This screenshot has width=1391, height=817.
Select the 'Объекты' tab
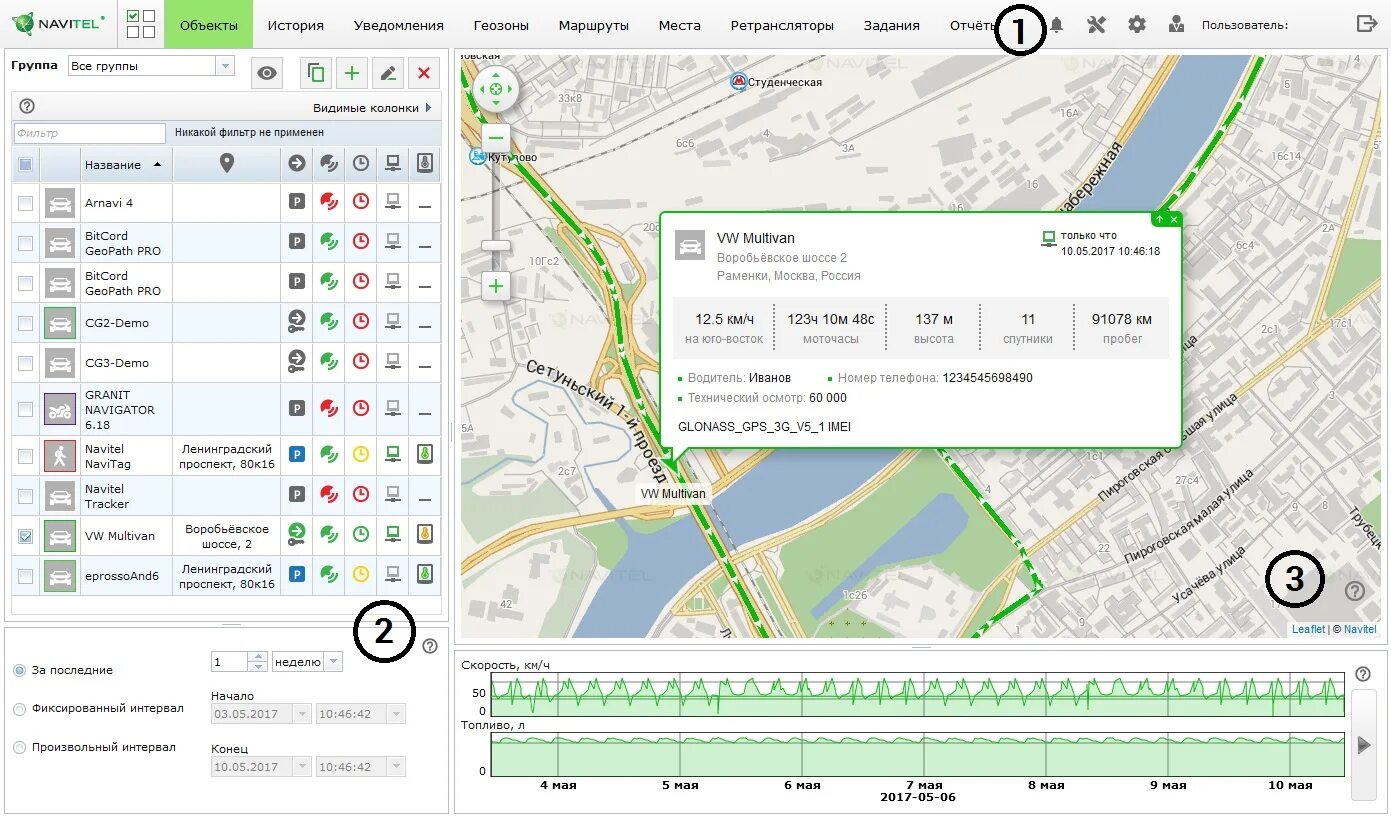point(208,25)
